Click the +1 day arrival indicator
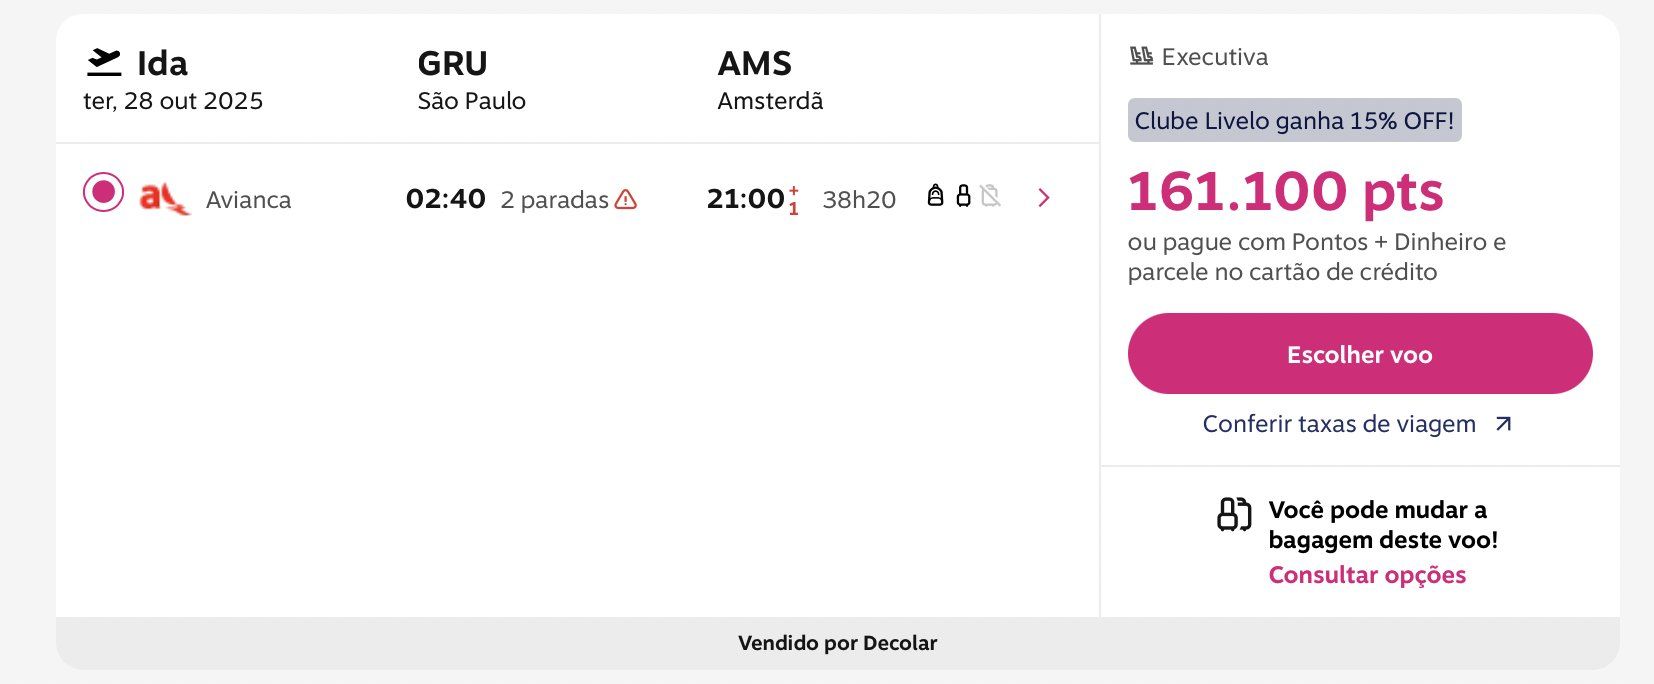Image resolution: width=1654 pixels, height=684 pixels. (793, 200)
